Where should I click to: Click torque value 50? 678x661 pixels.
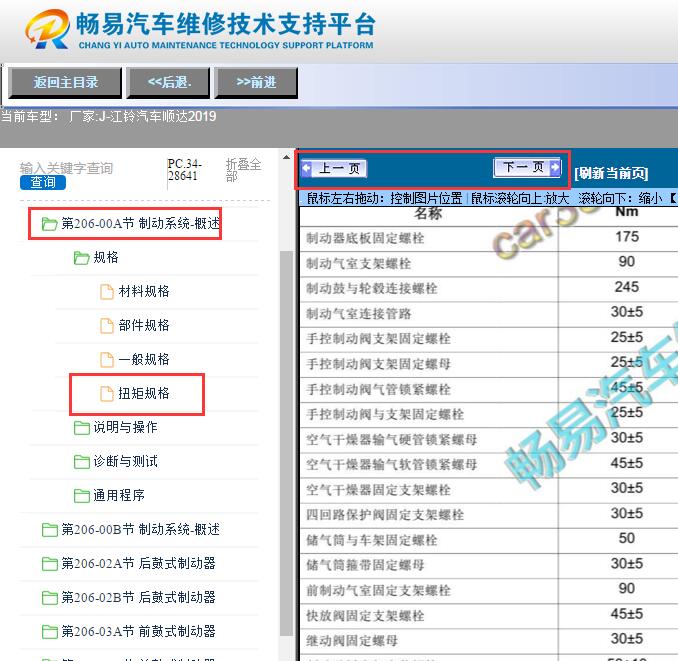pos(627,538)
